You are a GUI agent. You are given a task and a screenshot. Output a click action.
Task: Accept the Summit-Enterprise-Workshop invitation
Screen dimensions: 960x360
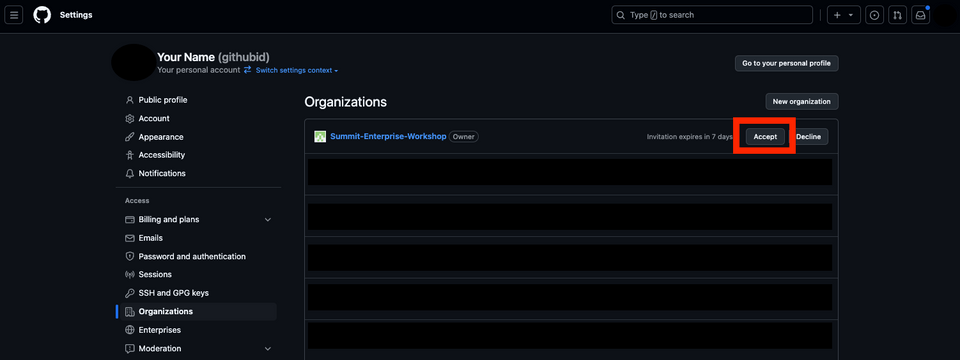coord(765,137)
